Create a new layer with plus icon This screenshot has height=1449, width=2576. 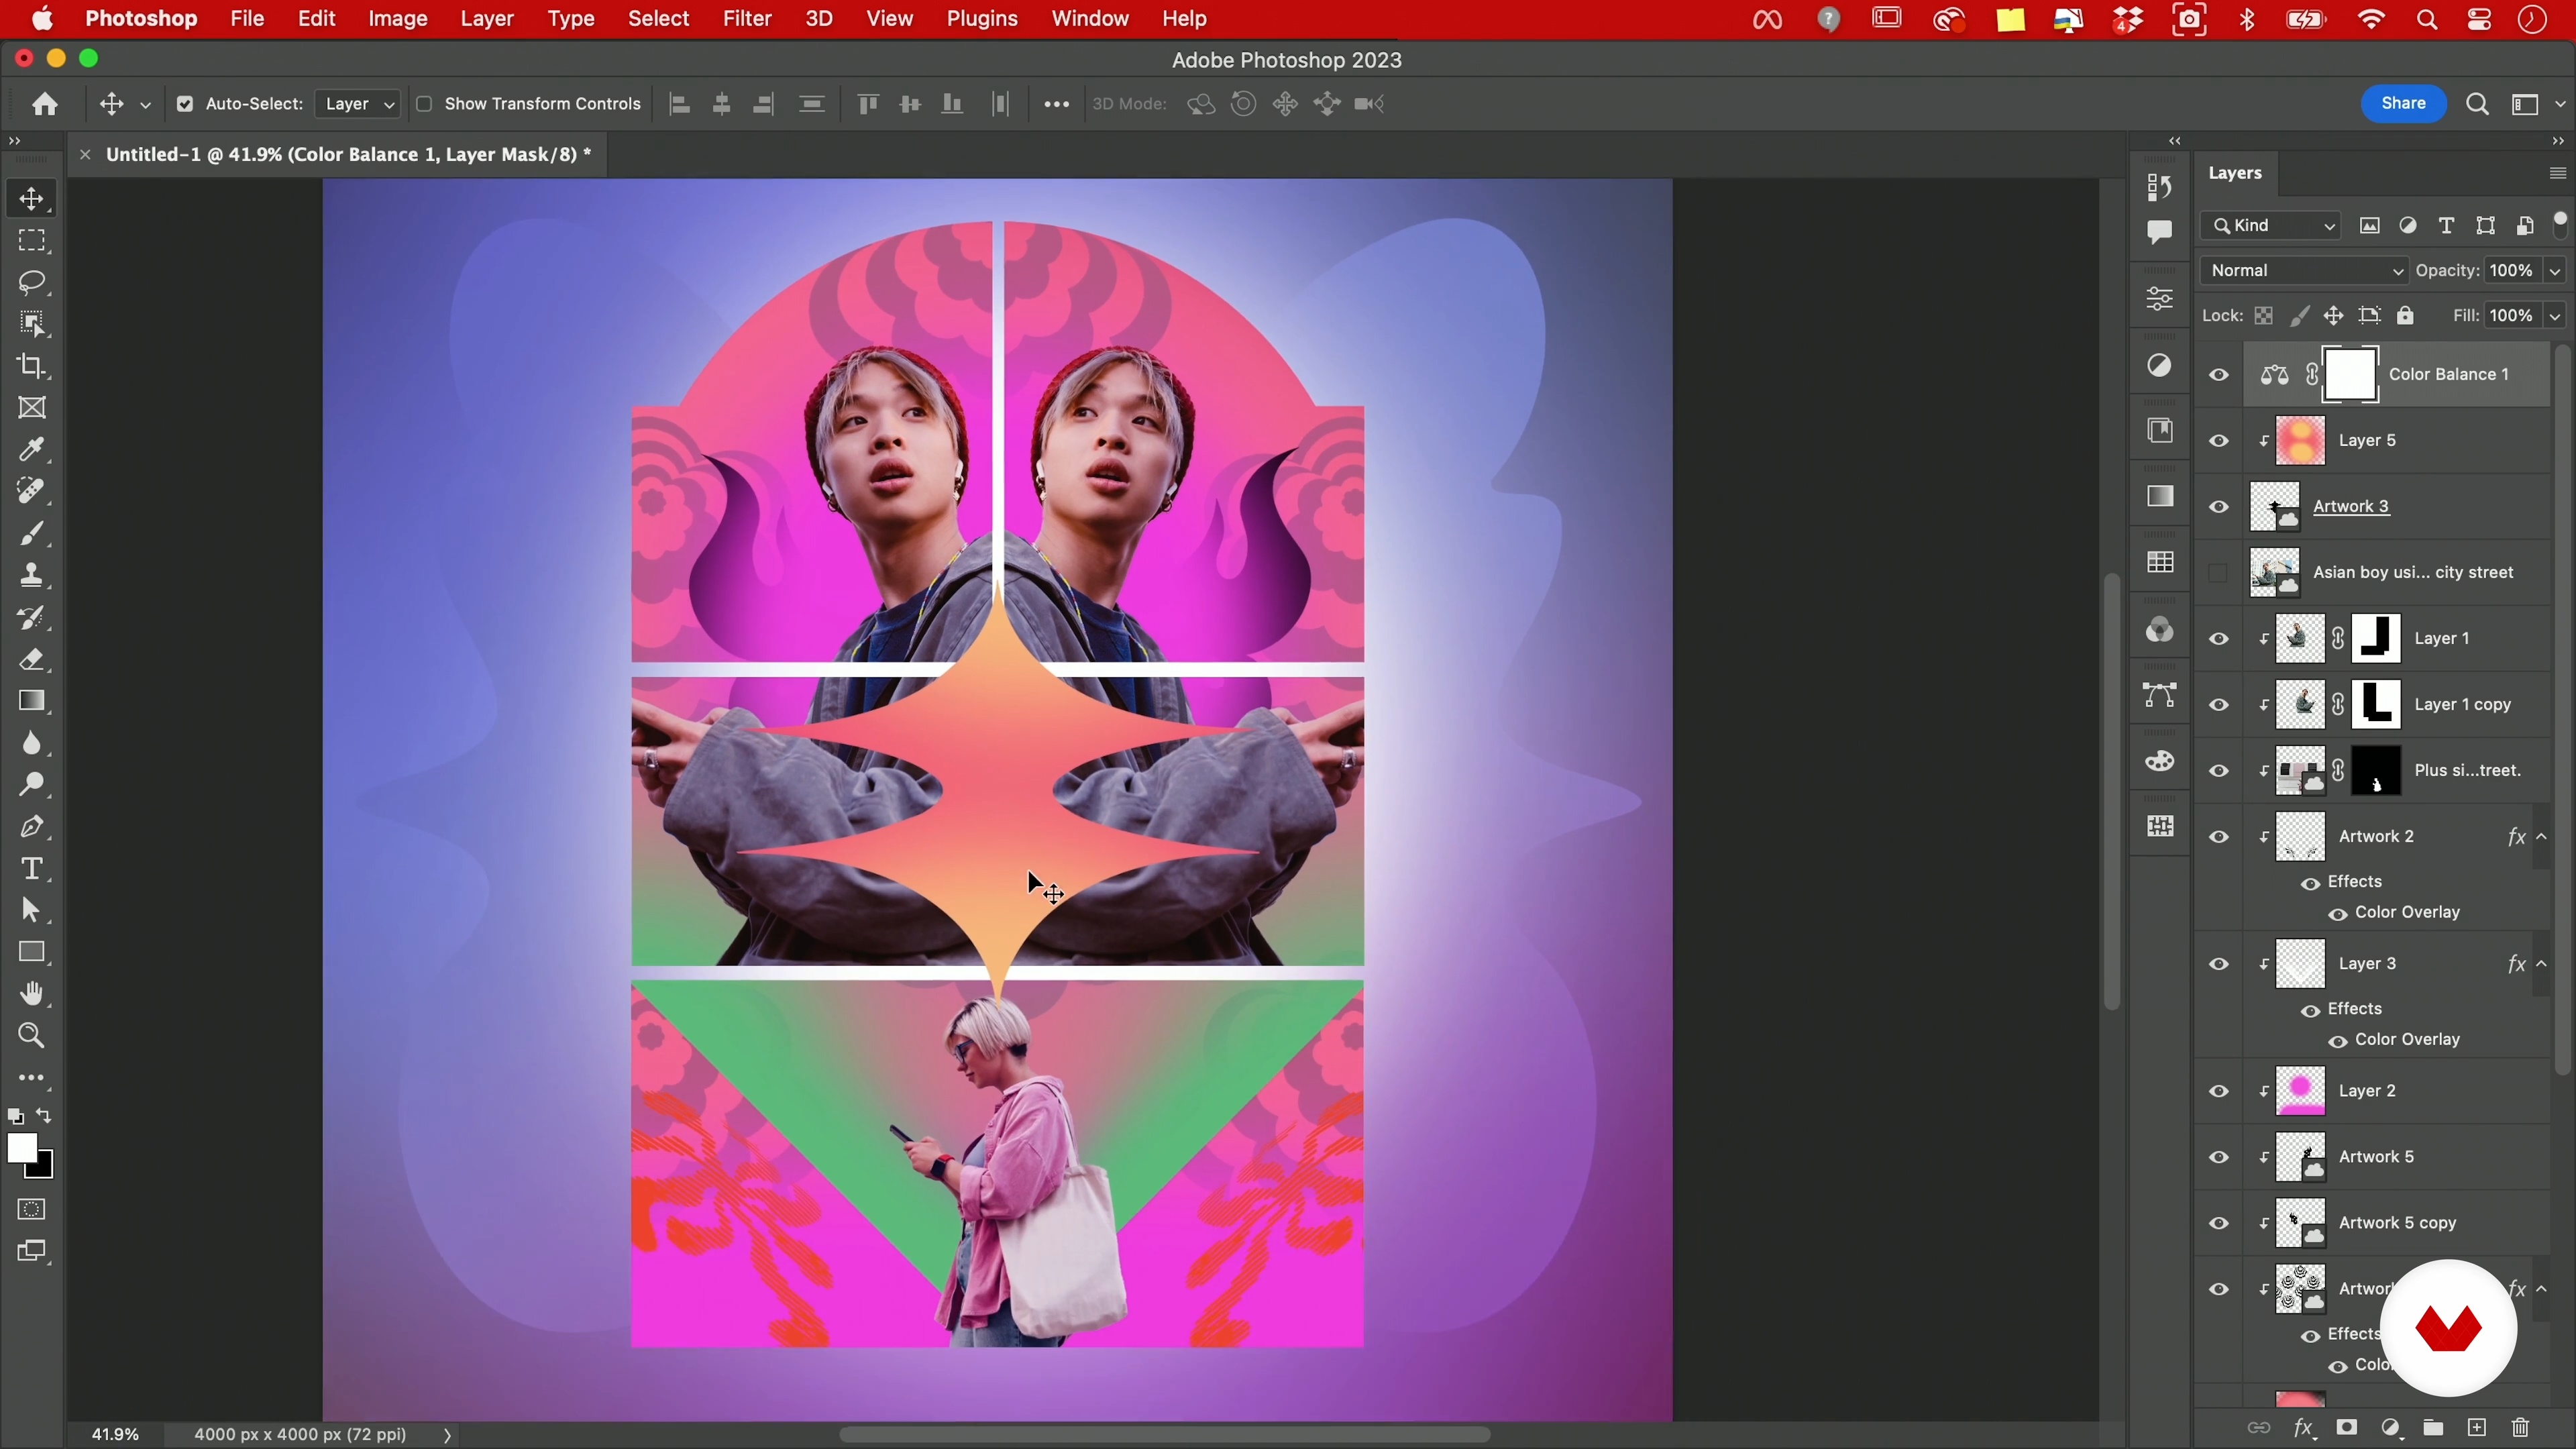coord(2477,1428)
